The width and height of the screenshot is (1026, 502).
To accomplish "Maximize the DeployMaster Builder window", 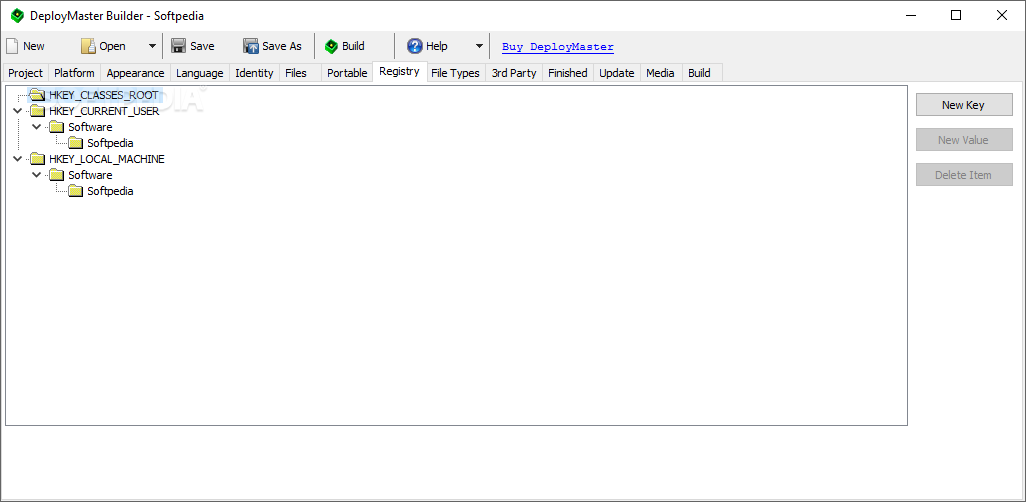I will (x=956, y=15).
